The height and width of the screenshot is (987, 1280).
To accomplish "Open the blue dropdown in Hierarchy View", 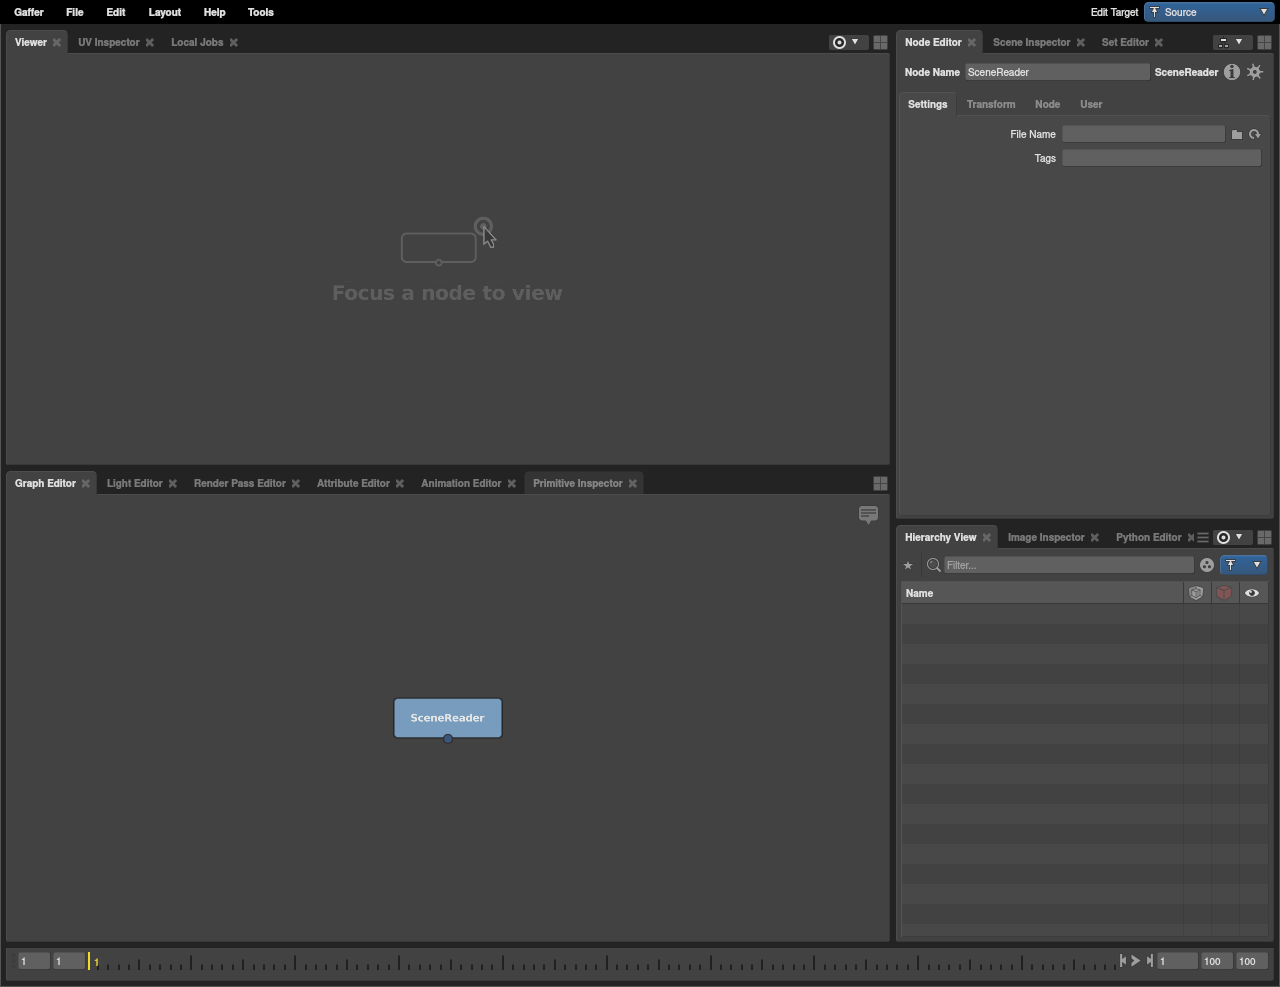I will [x=1243, y=565].
